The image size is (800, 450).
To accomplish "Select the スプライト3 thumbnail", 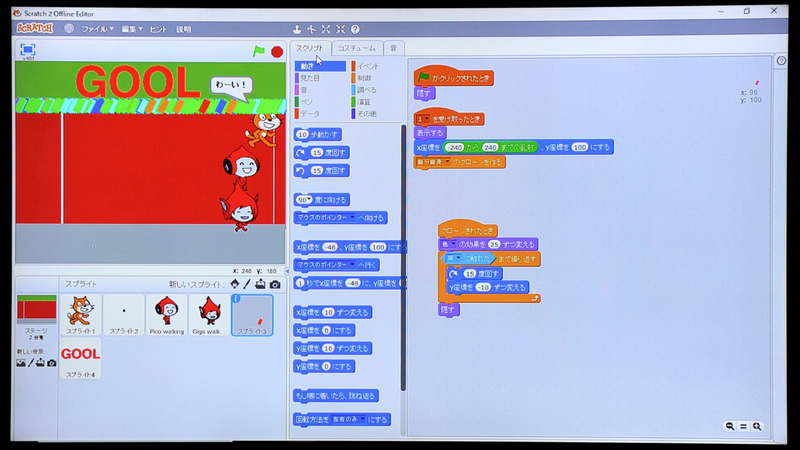I will (x=252, y=315).
